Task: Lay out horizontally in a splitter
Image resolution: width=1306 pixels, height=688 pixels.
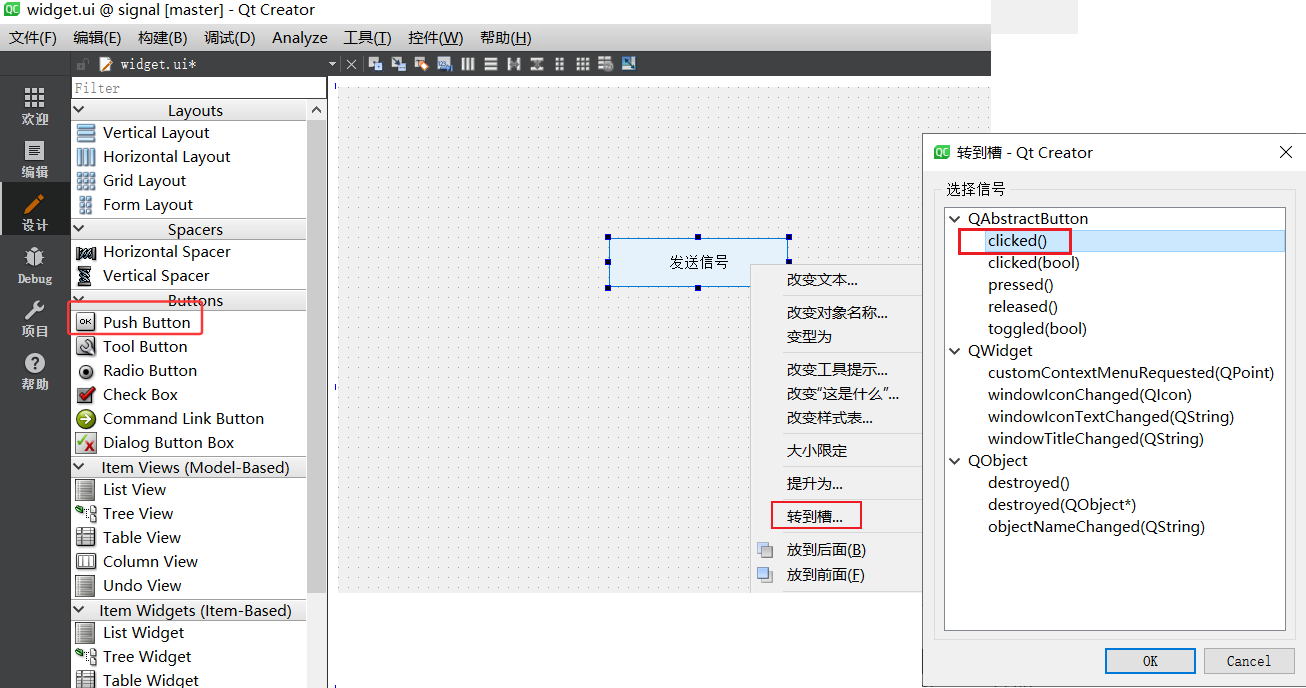Action: [514, 64]
